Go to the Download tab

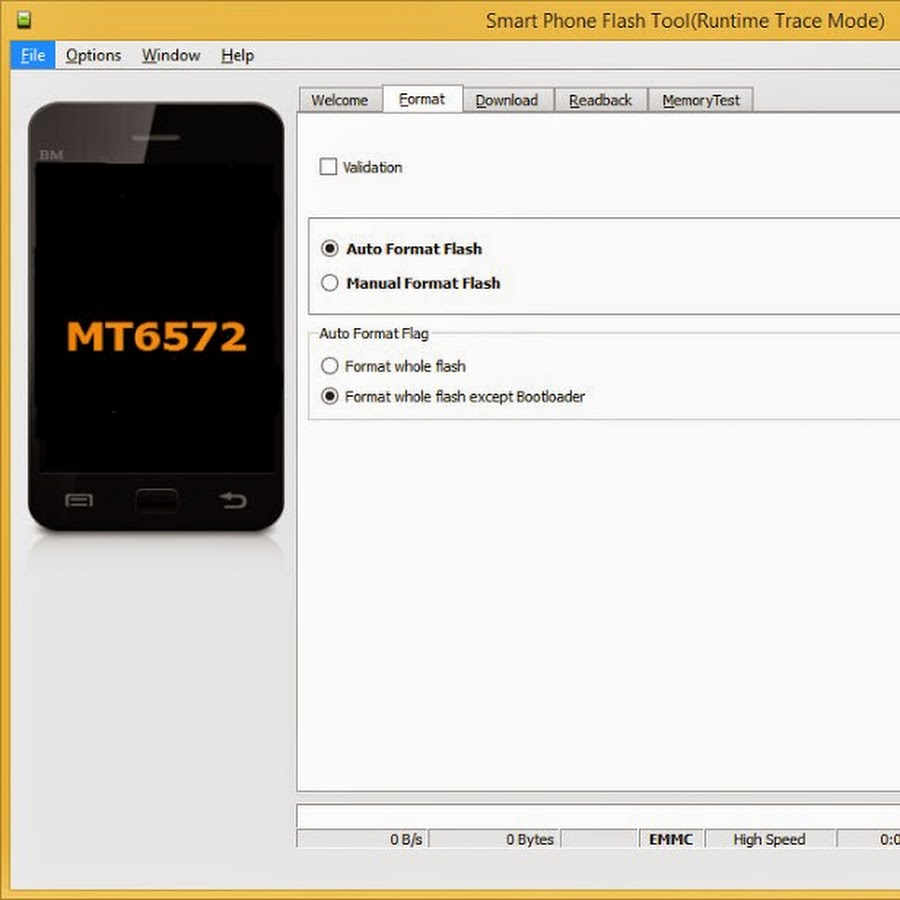click(506, 100)
